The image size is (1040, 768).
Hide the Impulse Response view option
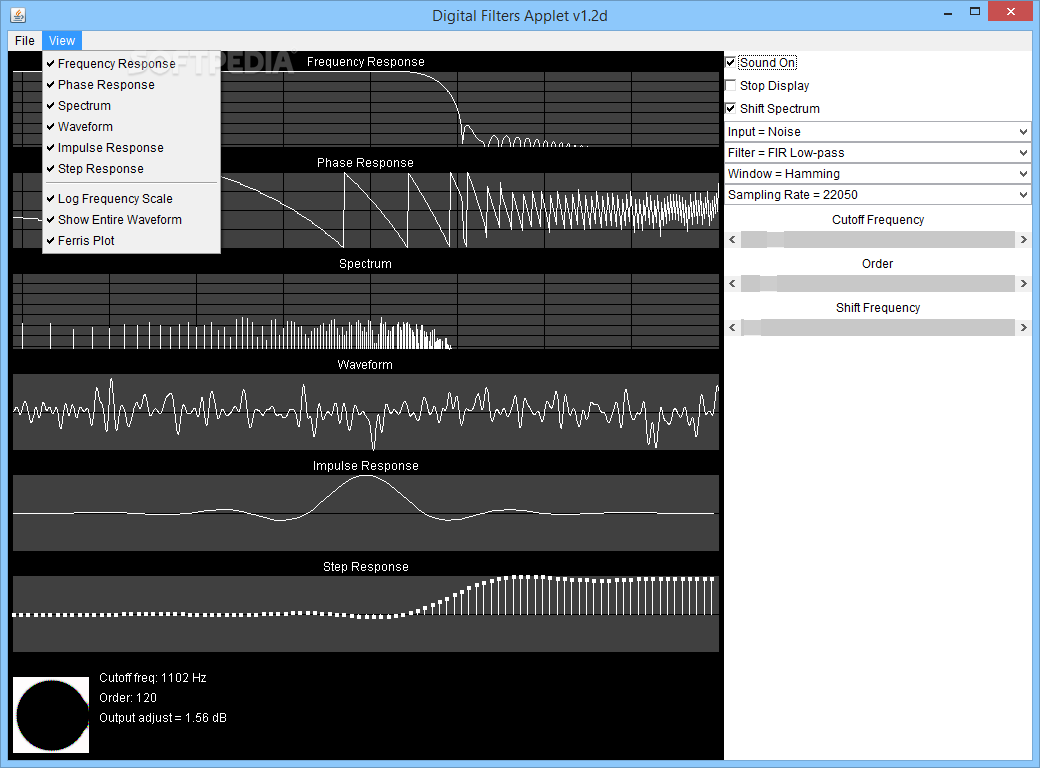[110, 148]
